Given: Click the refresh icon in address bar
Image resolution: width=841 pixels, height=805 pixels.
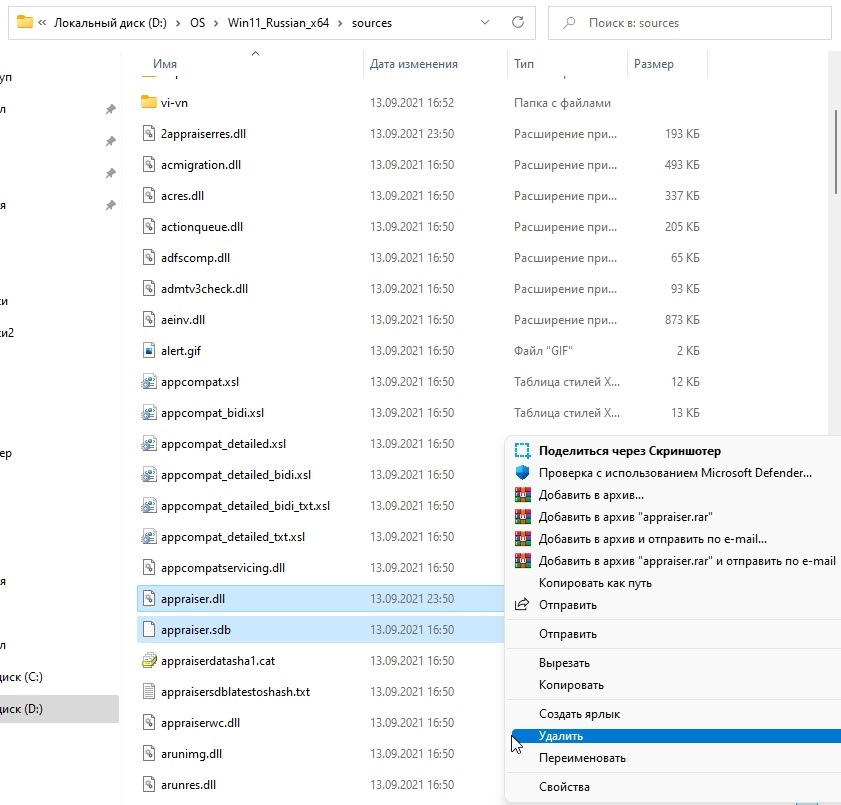Looking at the screenshot, I should tap(518, 22).
